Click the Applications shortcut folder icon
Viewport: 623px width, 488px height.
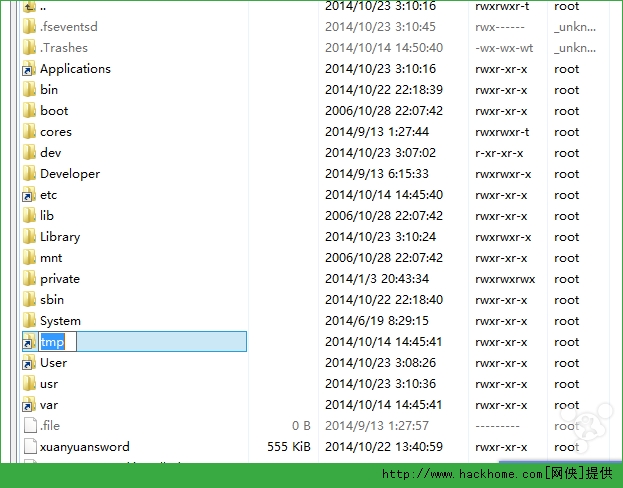[x=29, y=69]
